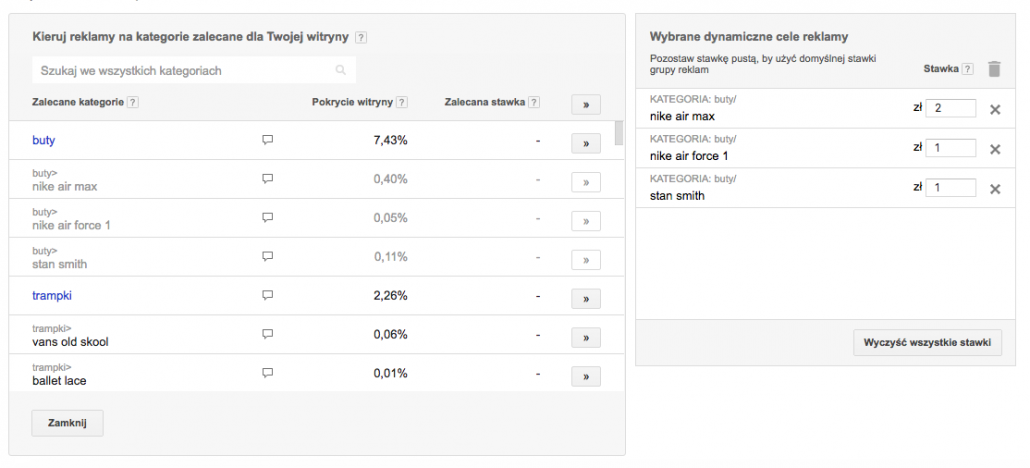Add vans old skool with its arrow button

coord(586,337)
